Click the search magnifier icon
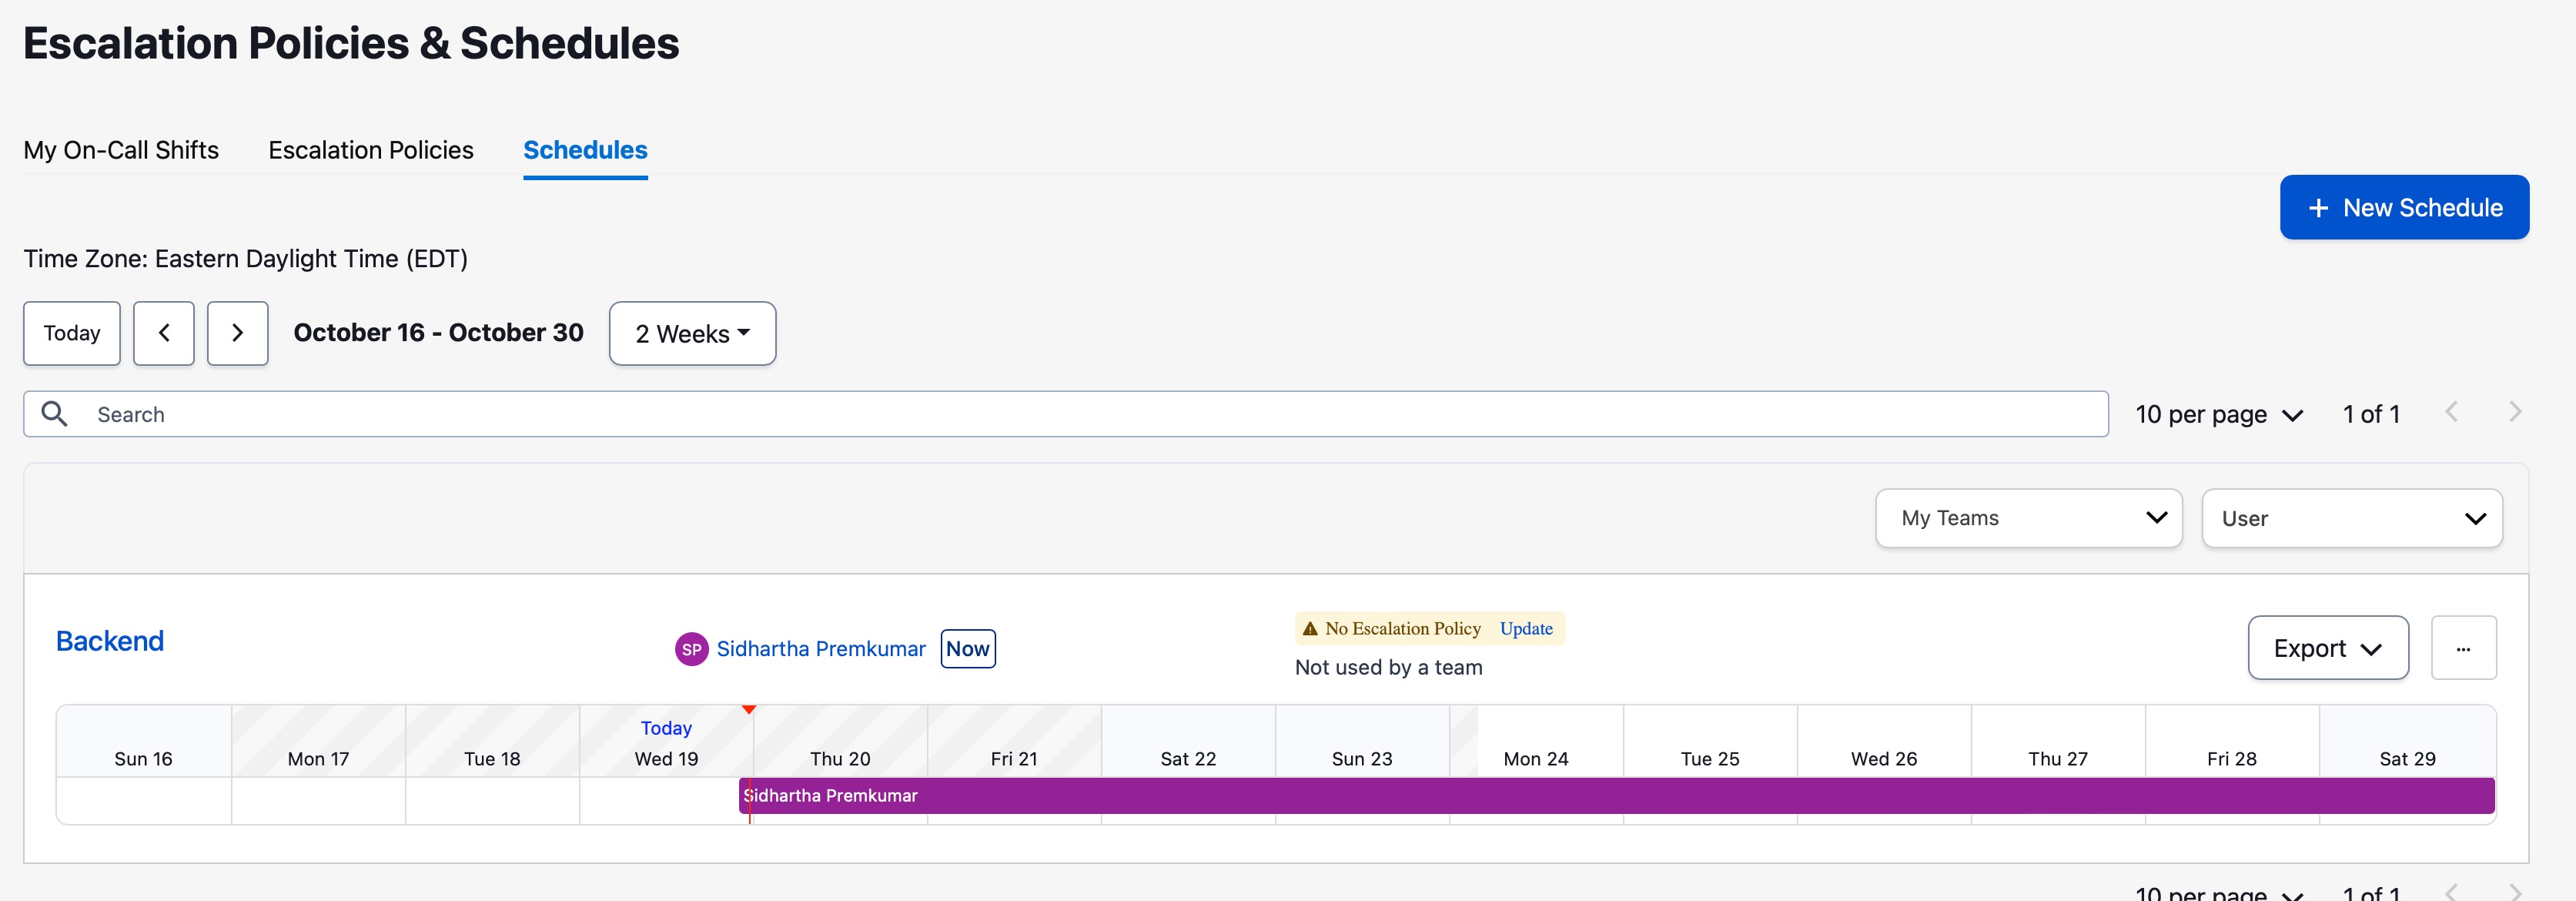The image size is (2576, 901). pyautogui.click(x=54, y=414)
